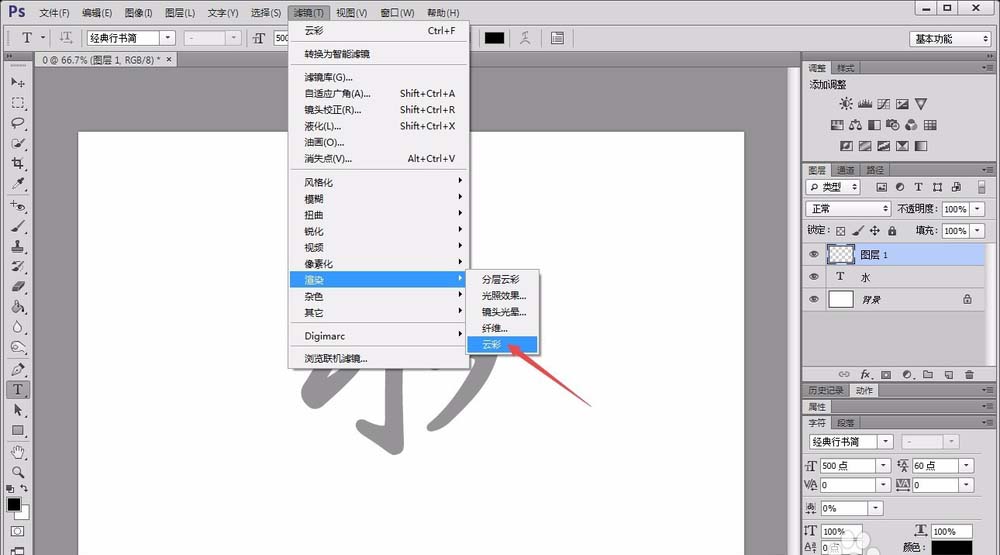The width and height of the screenshot is (1000, 555).
Task: Choose 分层云彩 in the submenu
Action: click(x=503, y=279)
